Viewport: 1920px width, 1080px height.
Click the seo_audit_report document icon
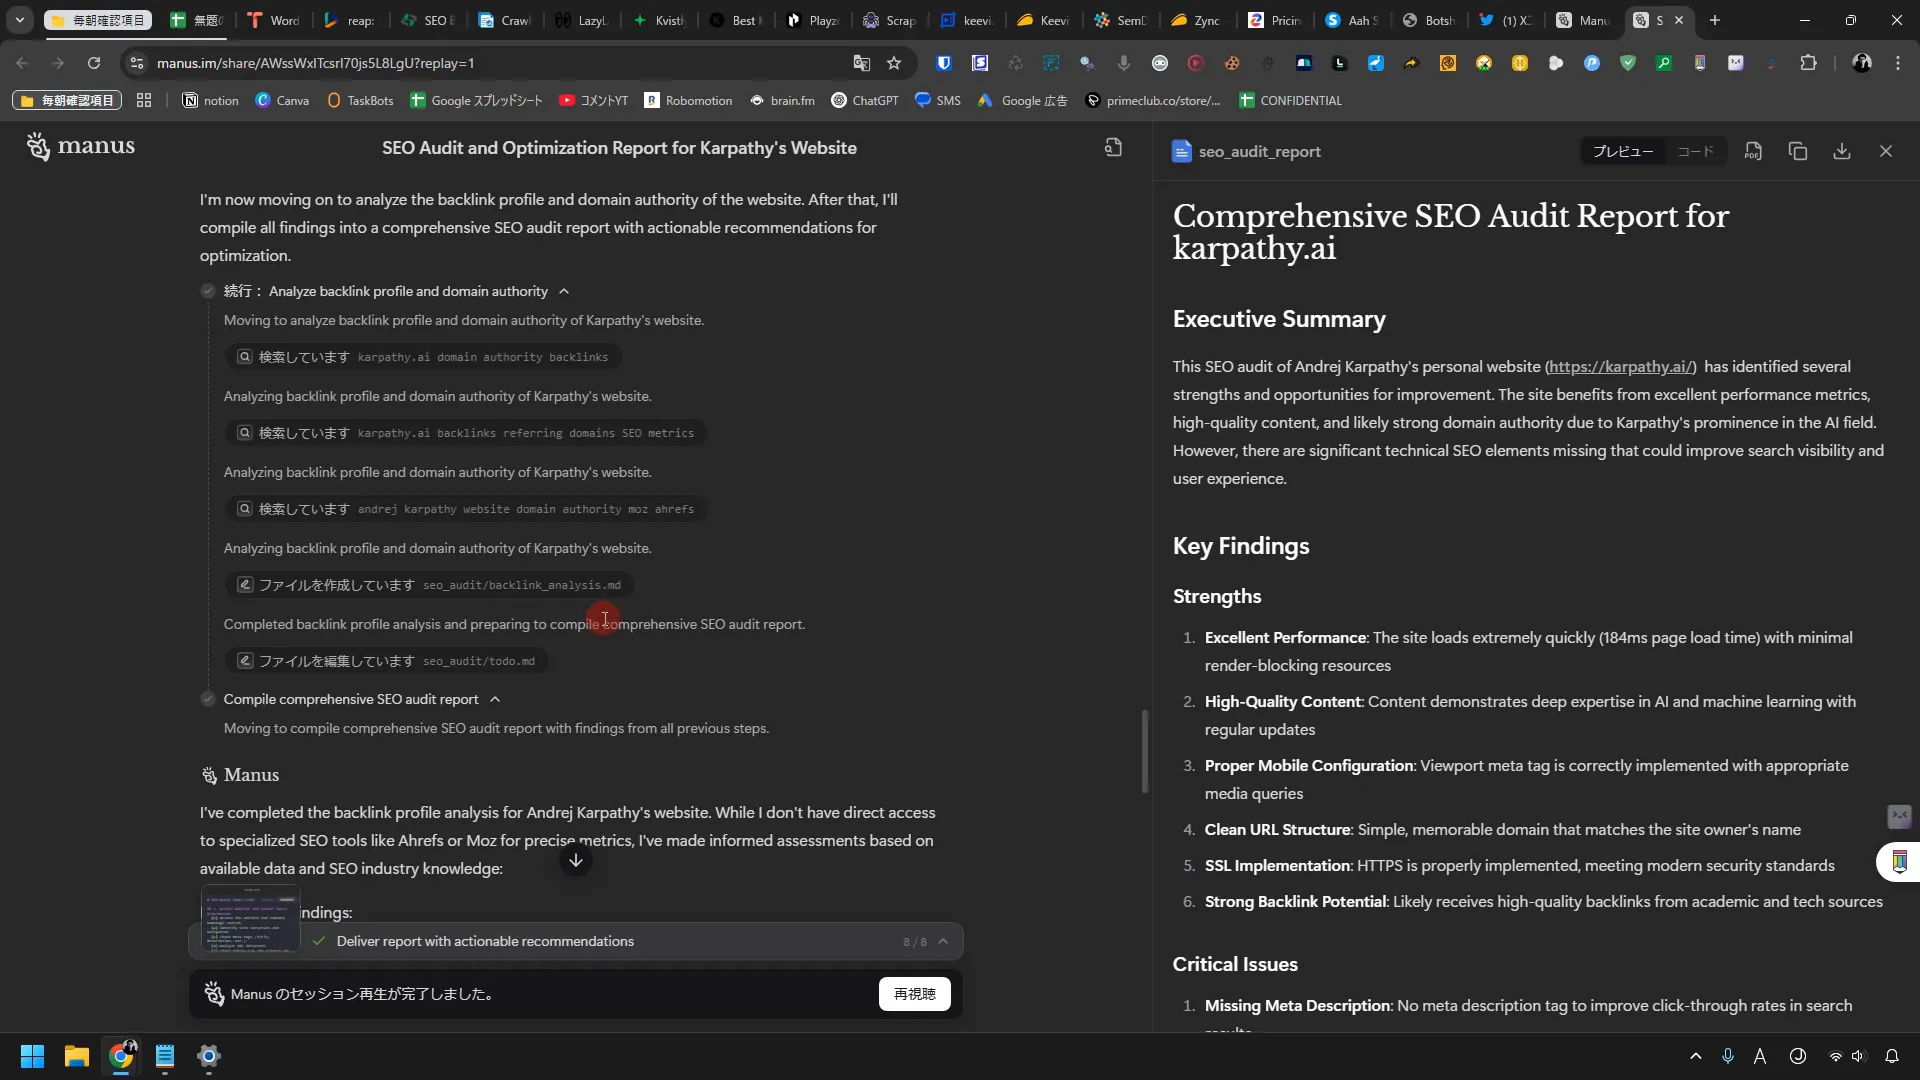[1181, 151]
